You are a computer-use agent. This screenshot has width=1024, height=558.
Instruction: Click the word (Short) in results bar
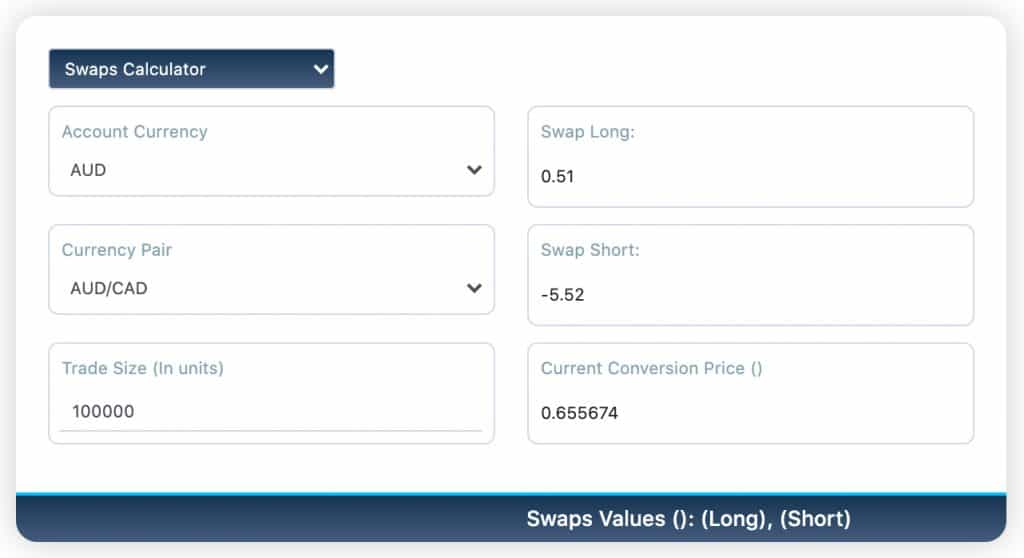(x=815, y=519)
